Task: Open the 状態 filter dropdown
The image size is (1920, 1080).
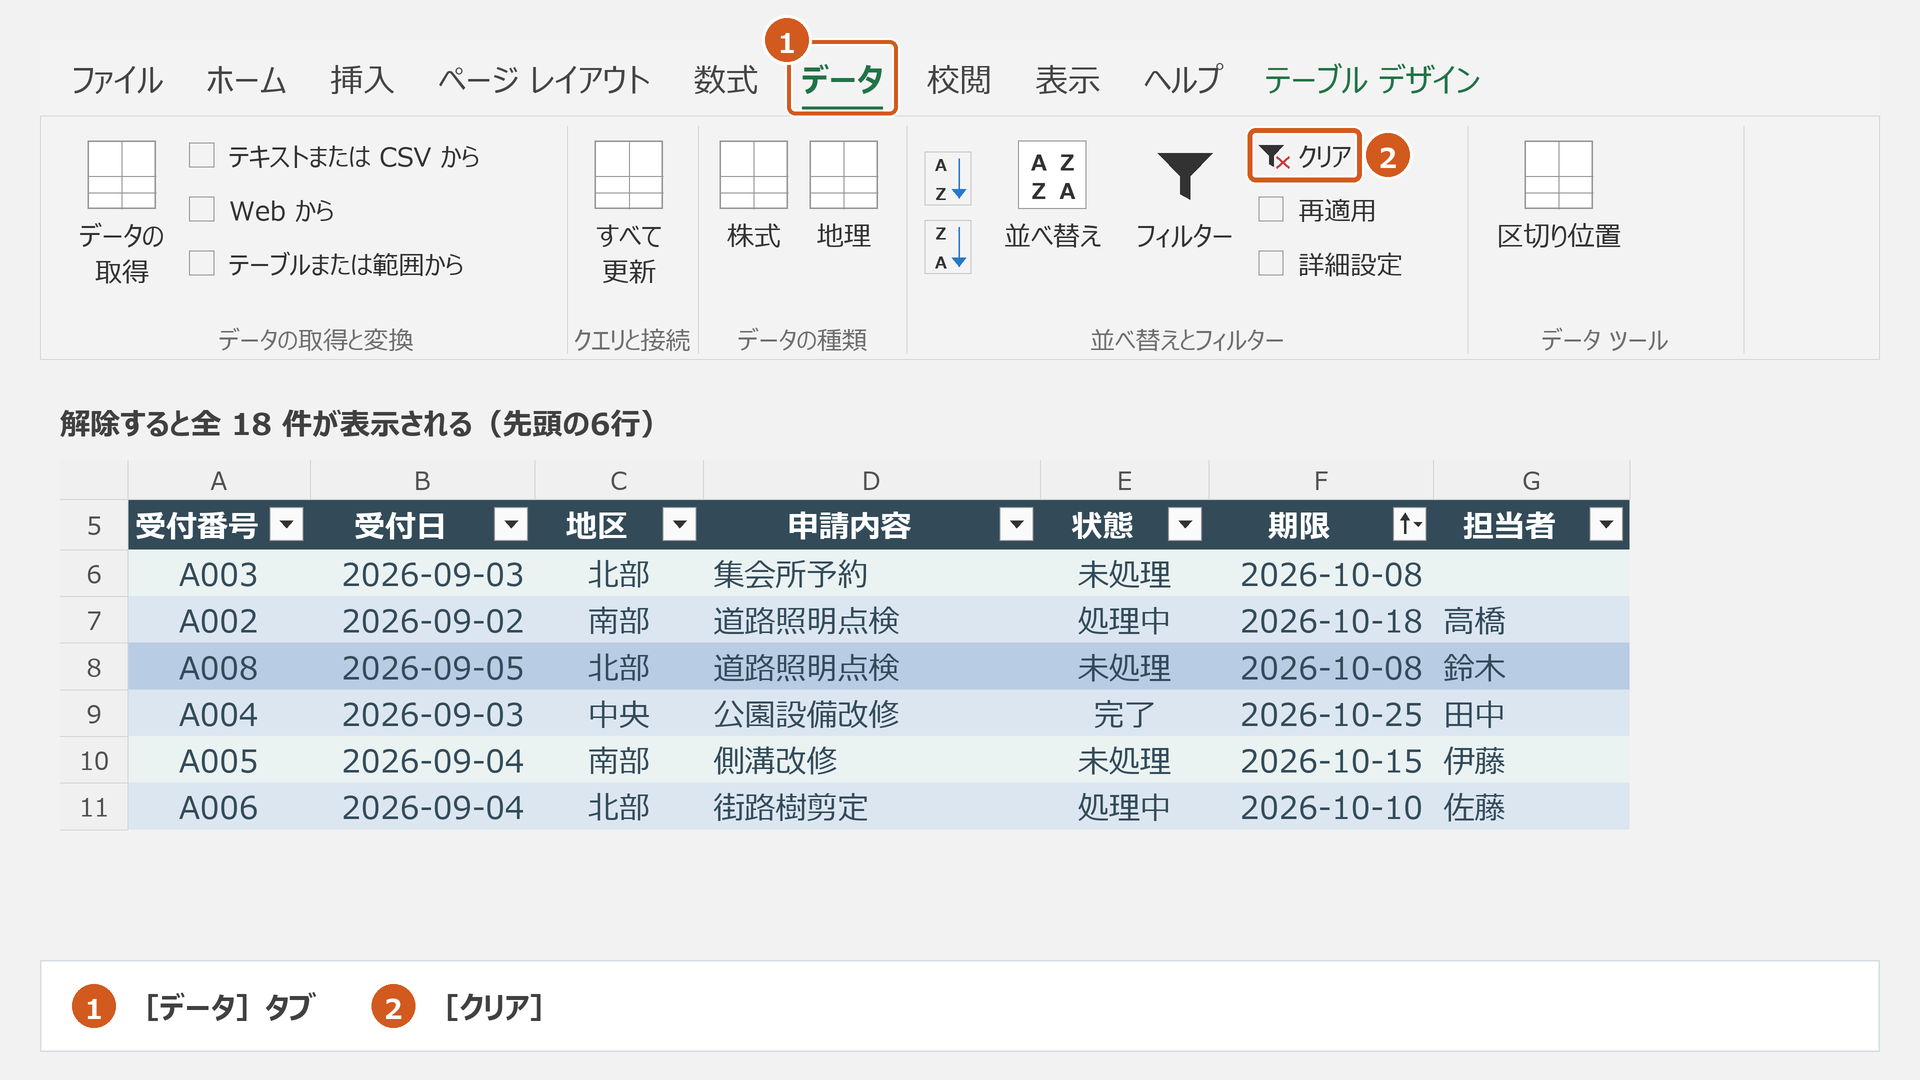Action: pos(1185,524)
